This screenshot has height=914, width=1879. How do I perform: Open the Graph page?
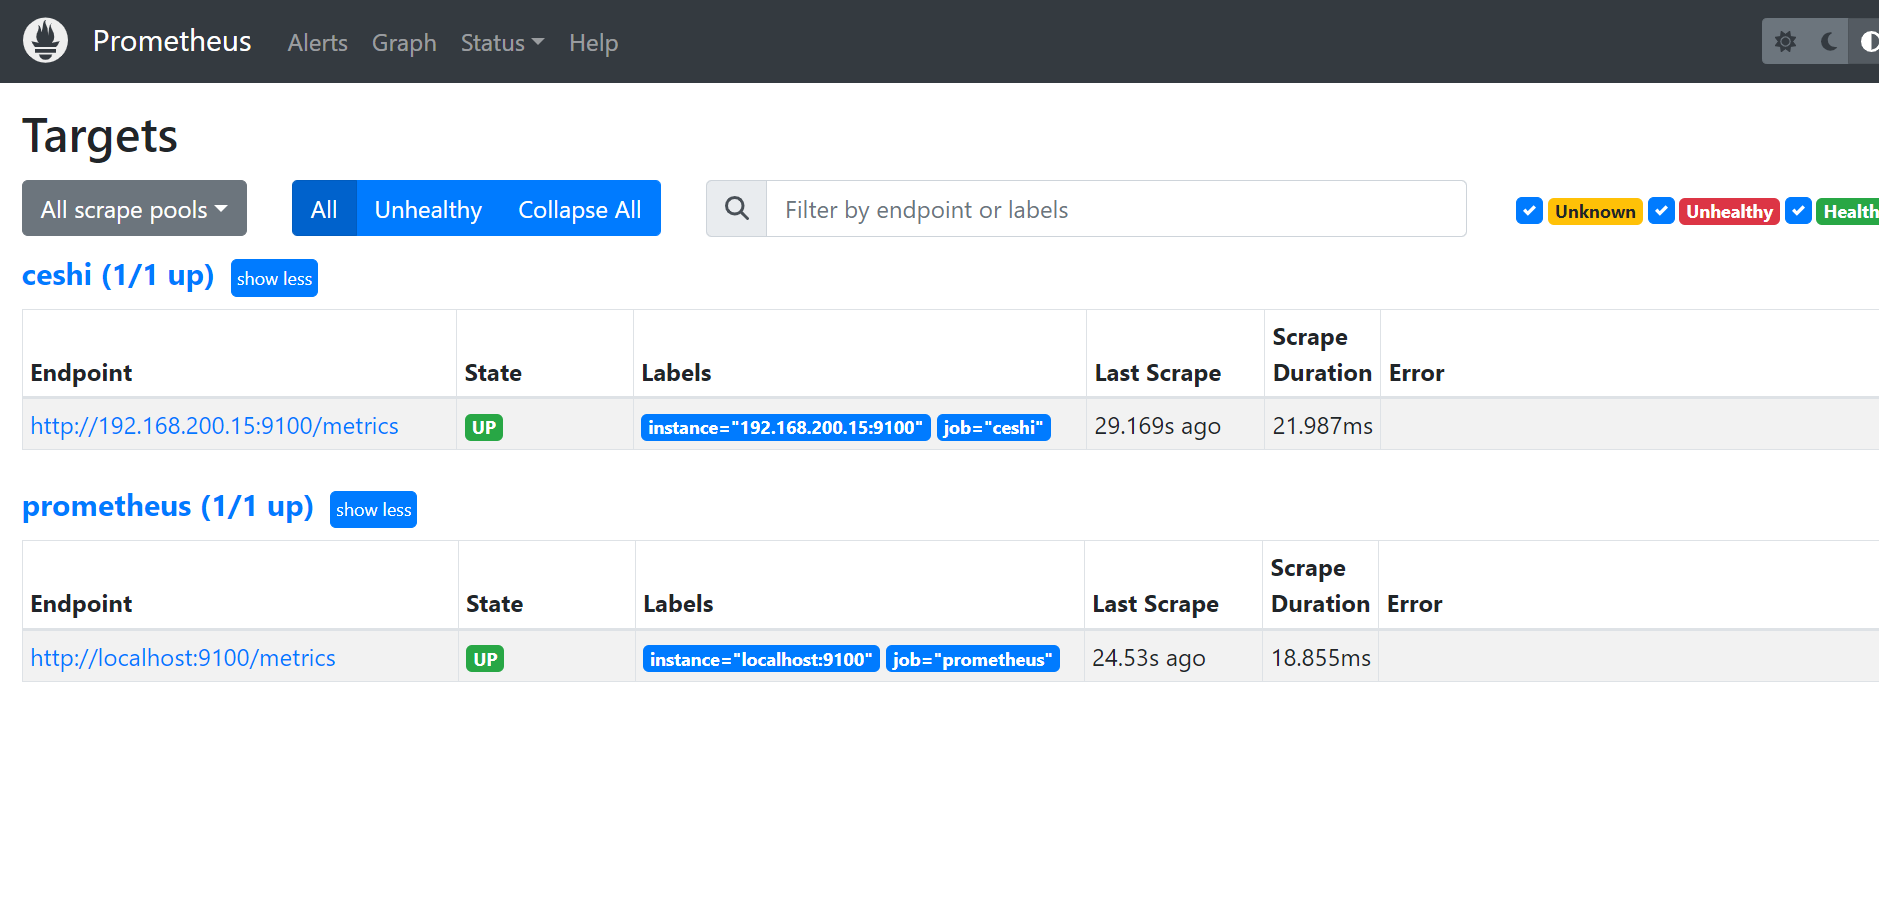pyautogui.click(x=404, y=43)
